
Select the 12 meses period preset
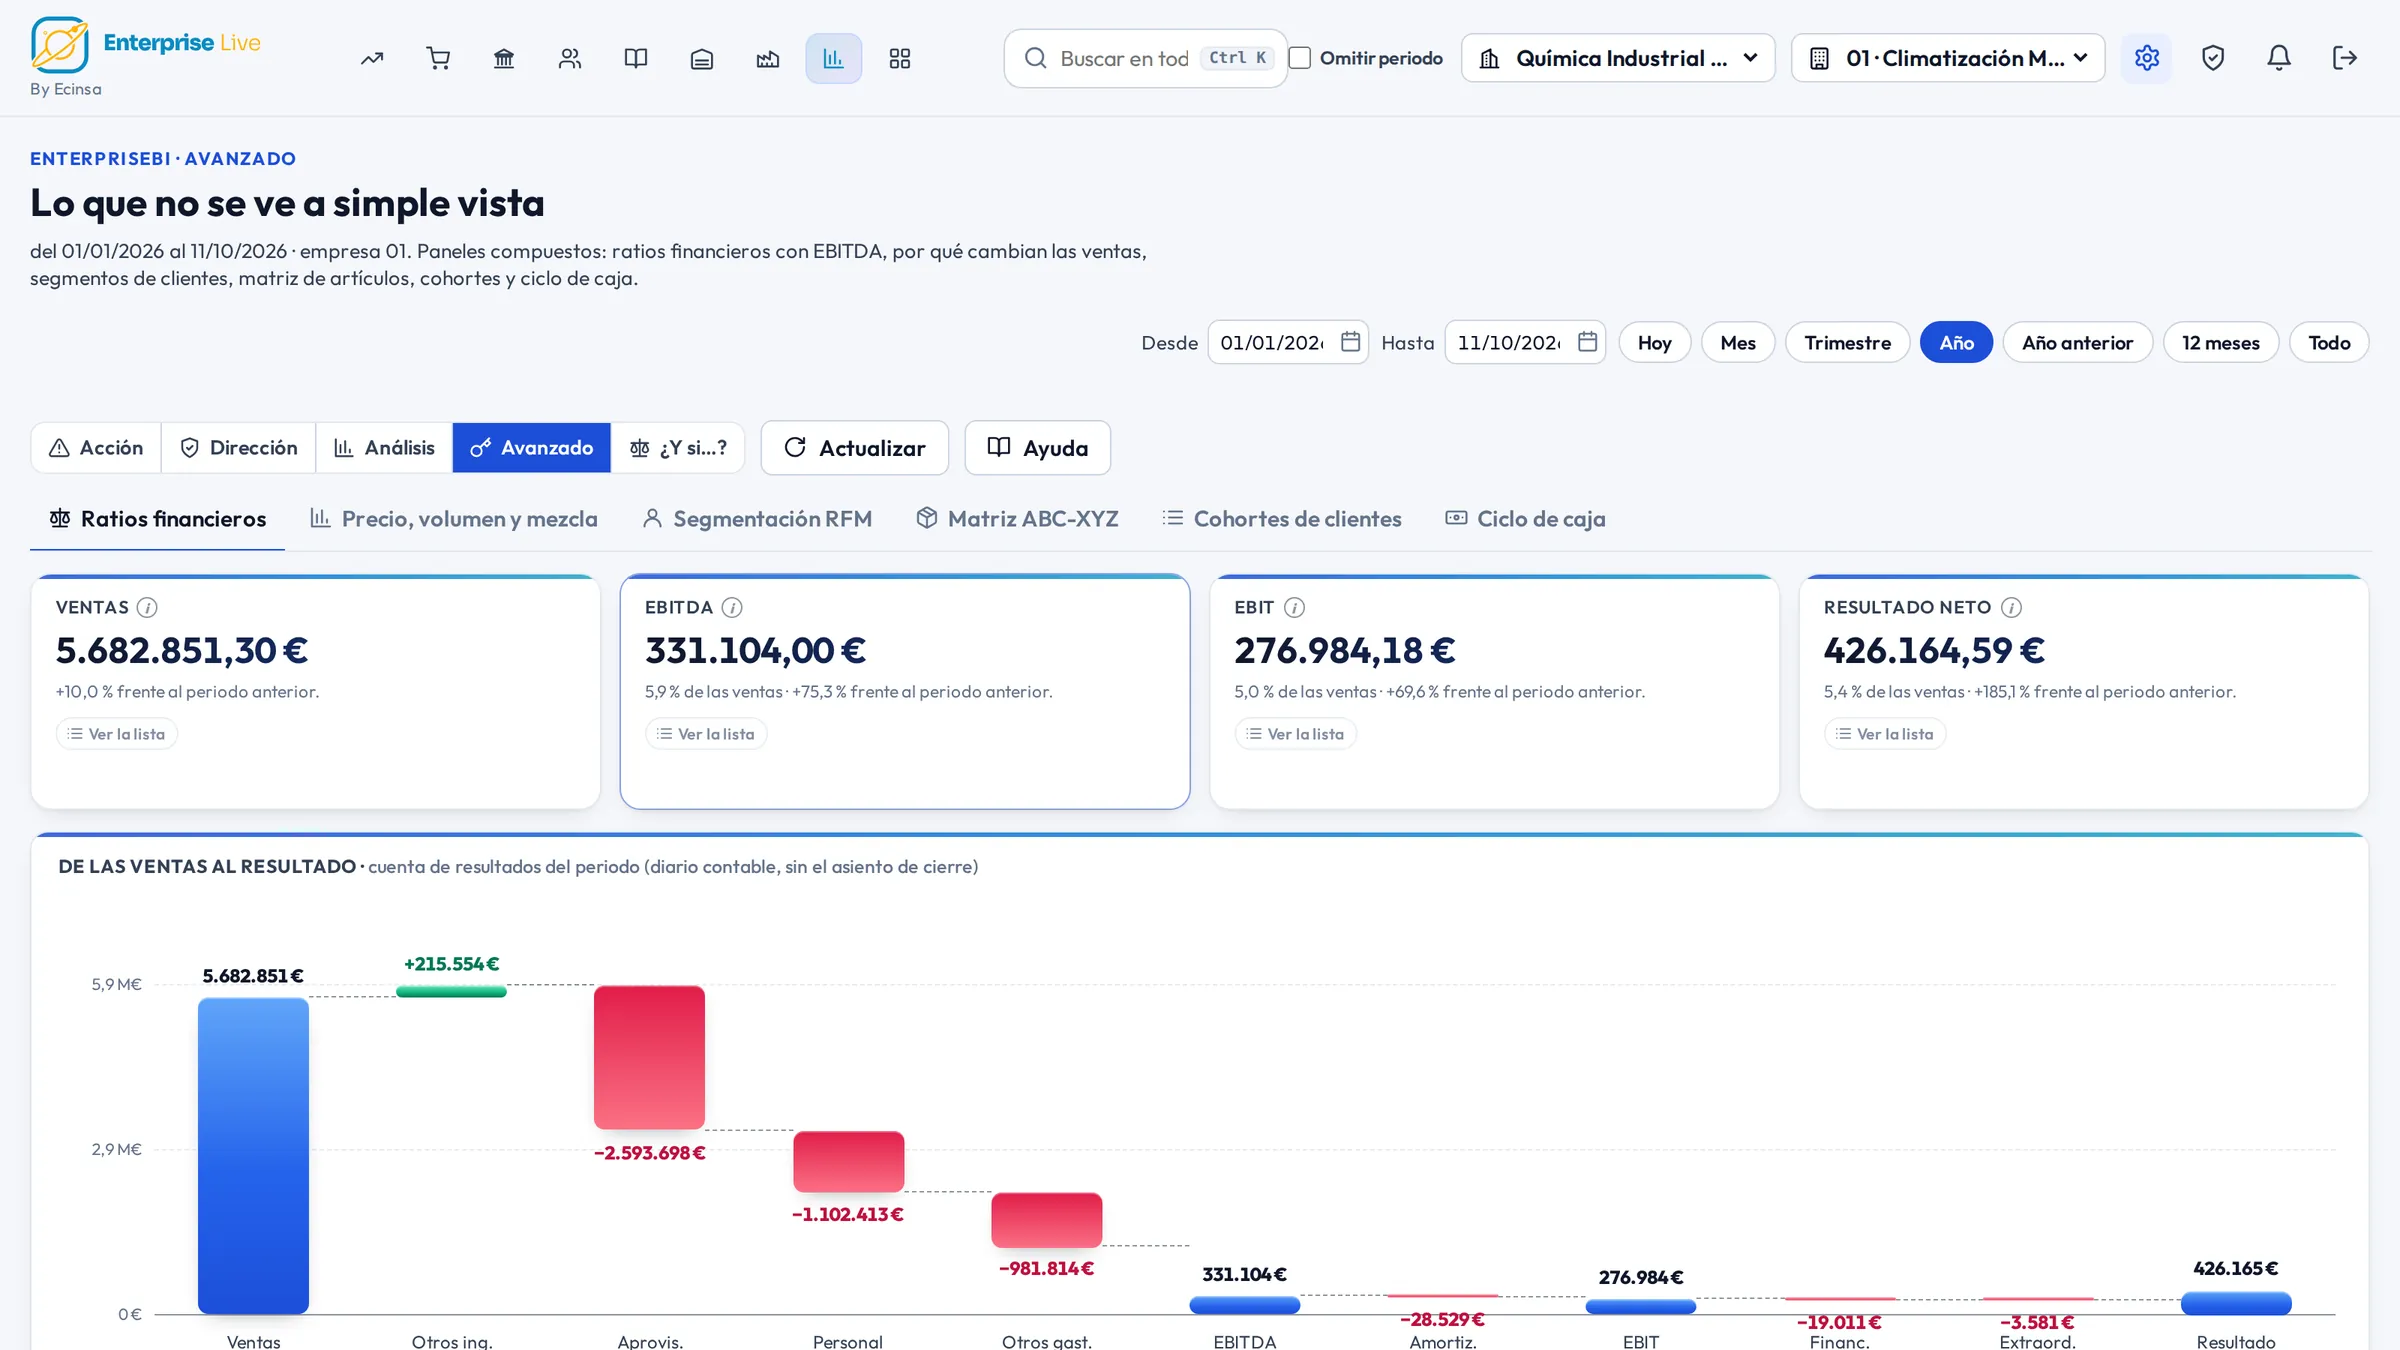(x=2220, y=342)
